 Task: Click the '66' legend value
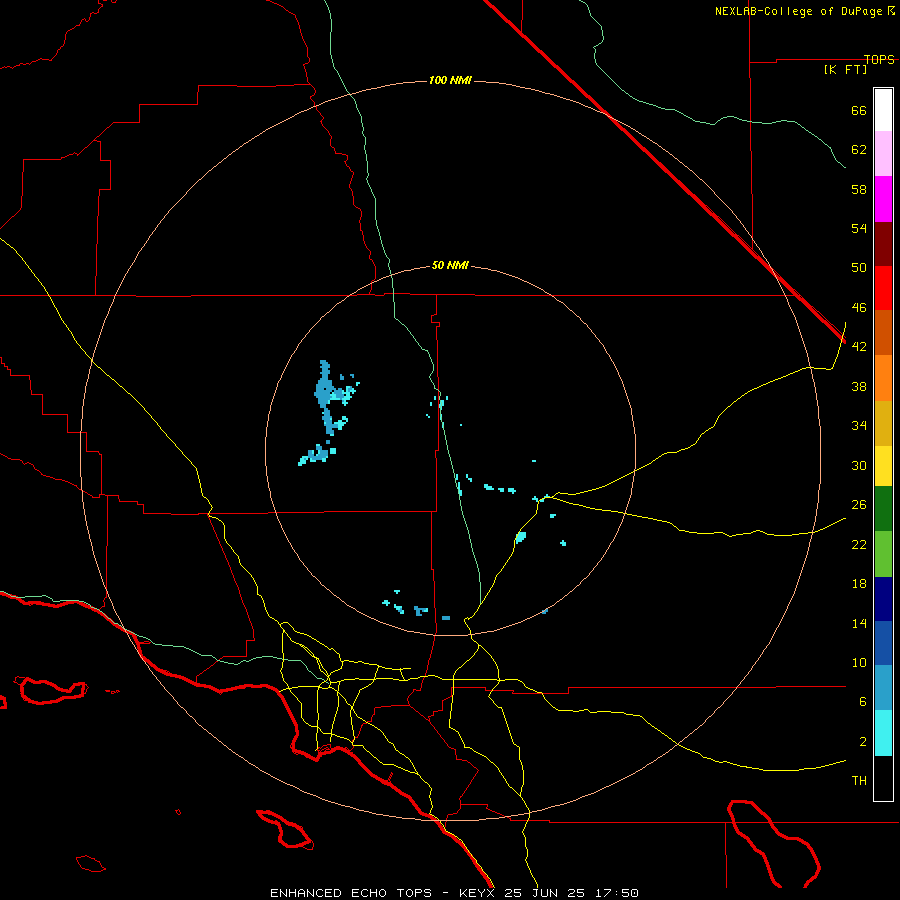click(859, 111)
